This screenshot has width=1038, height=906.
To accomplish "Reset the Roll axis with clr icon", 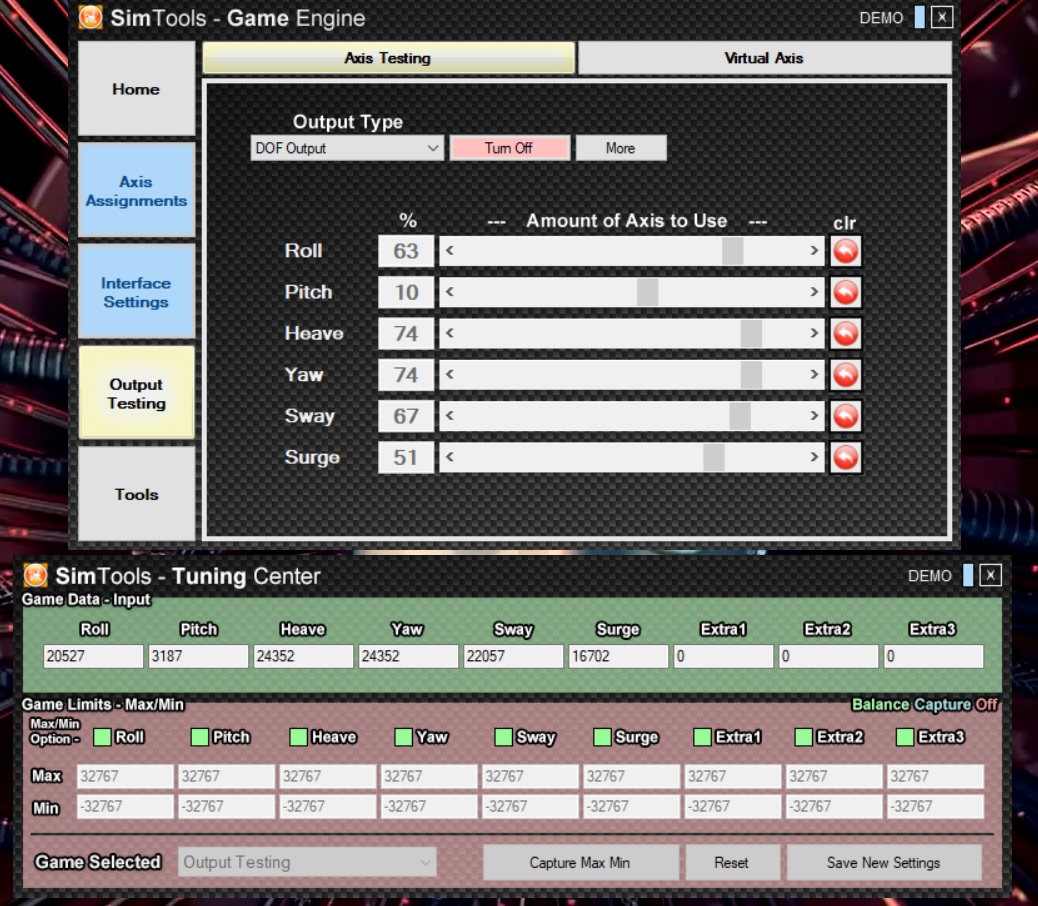I will (x=845, y=251).
